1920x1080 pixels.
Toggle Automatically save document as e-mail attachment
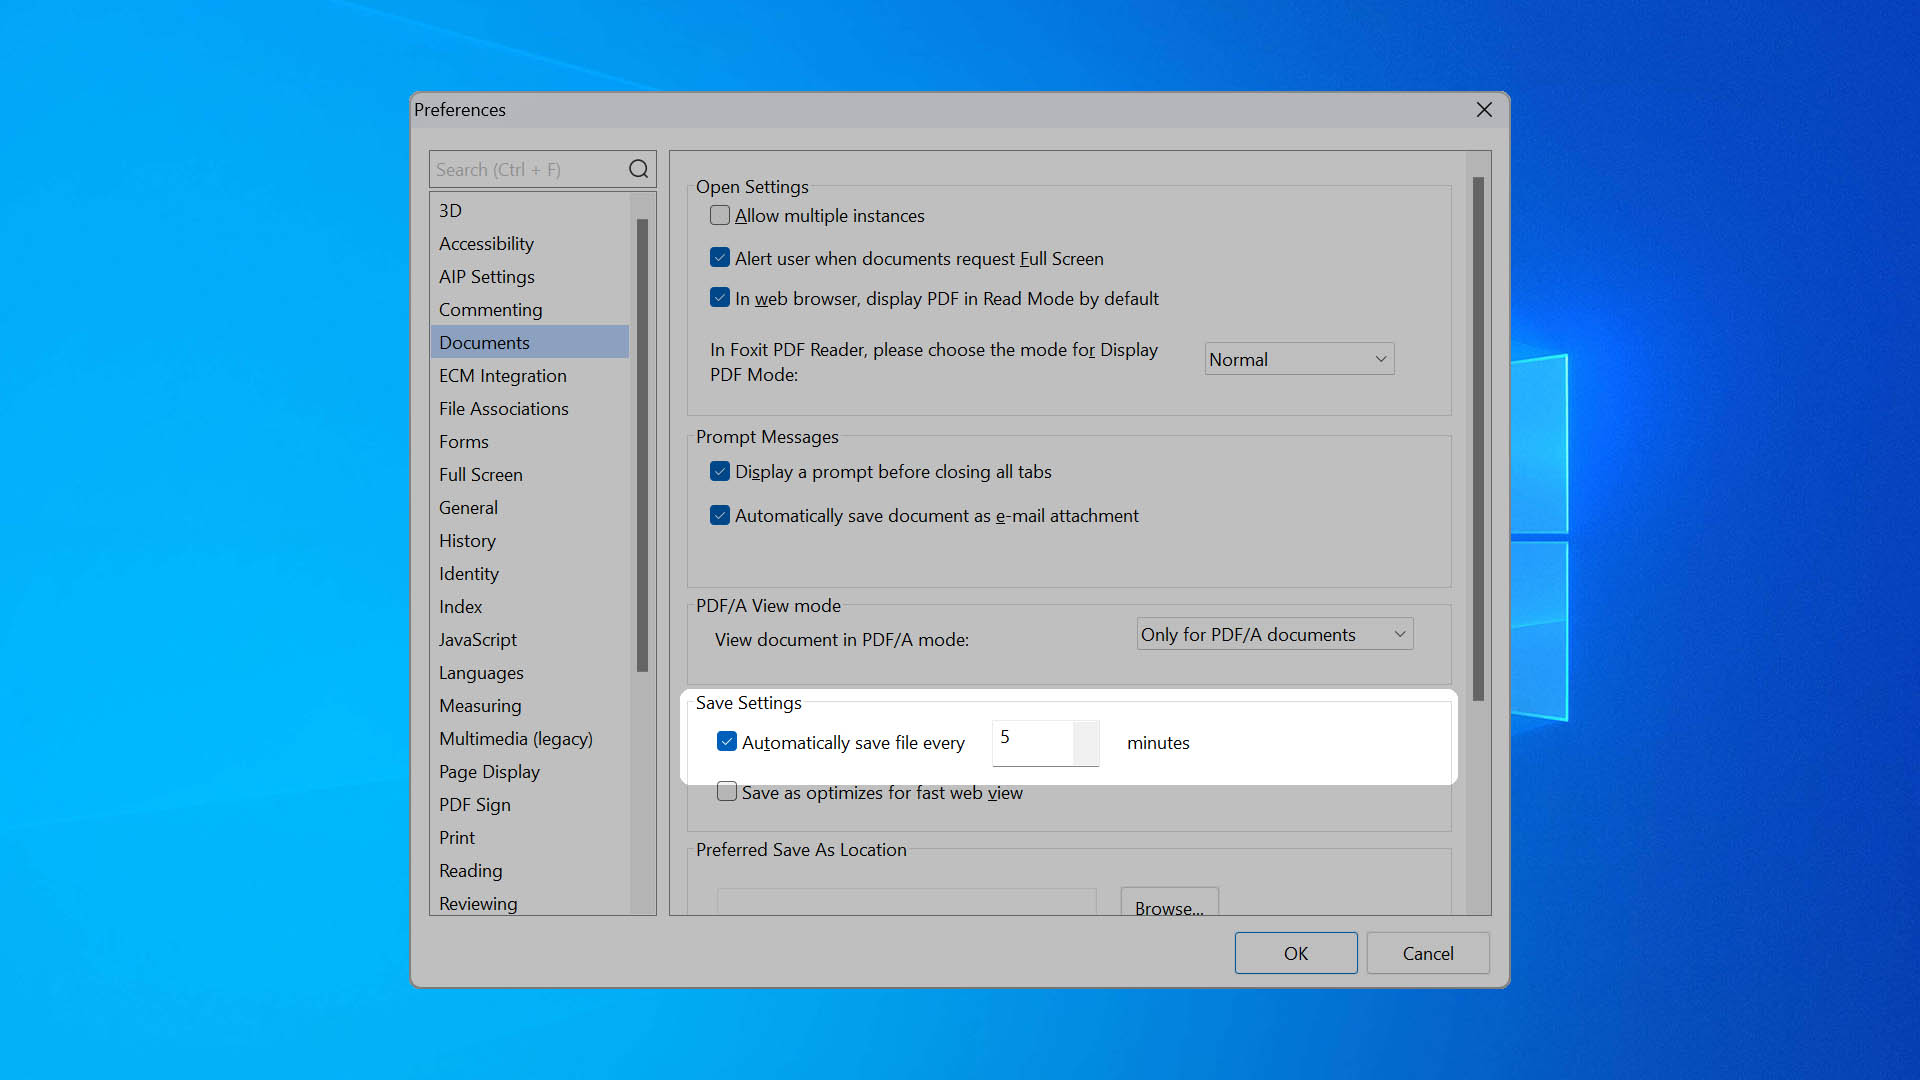point(720,515)
